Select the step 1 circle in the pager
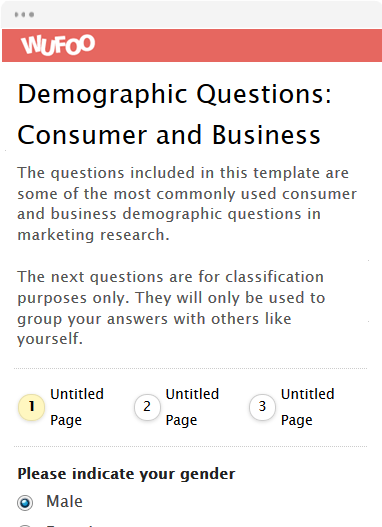 click(x=31, y=407)
